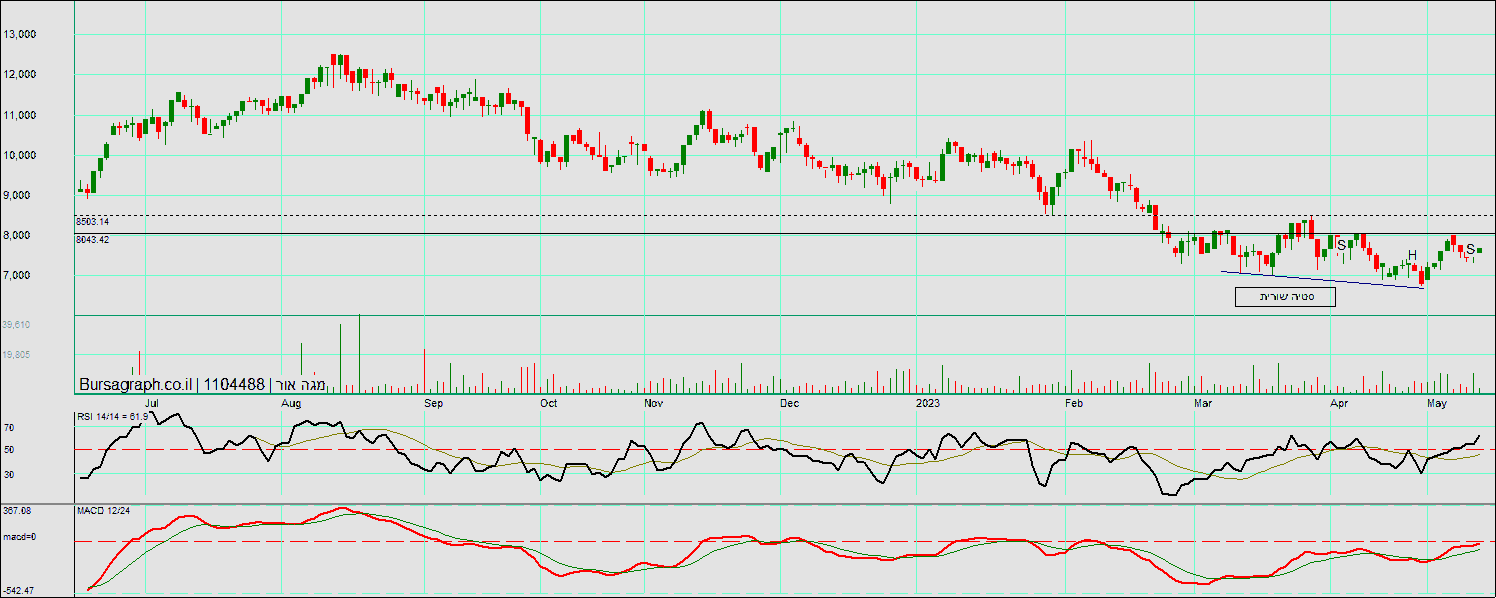The image size is (1496, 598).
Task: Click the RSI 70 level label
Action: tap(9, 427)
